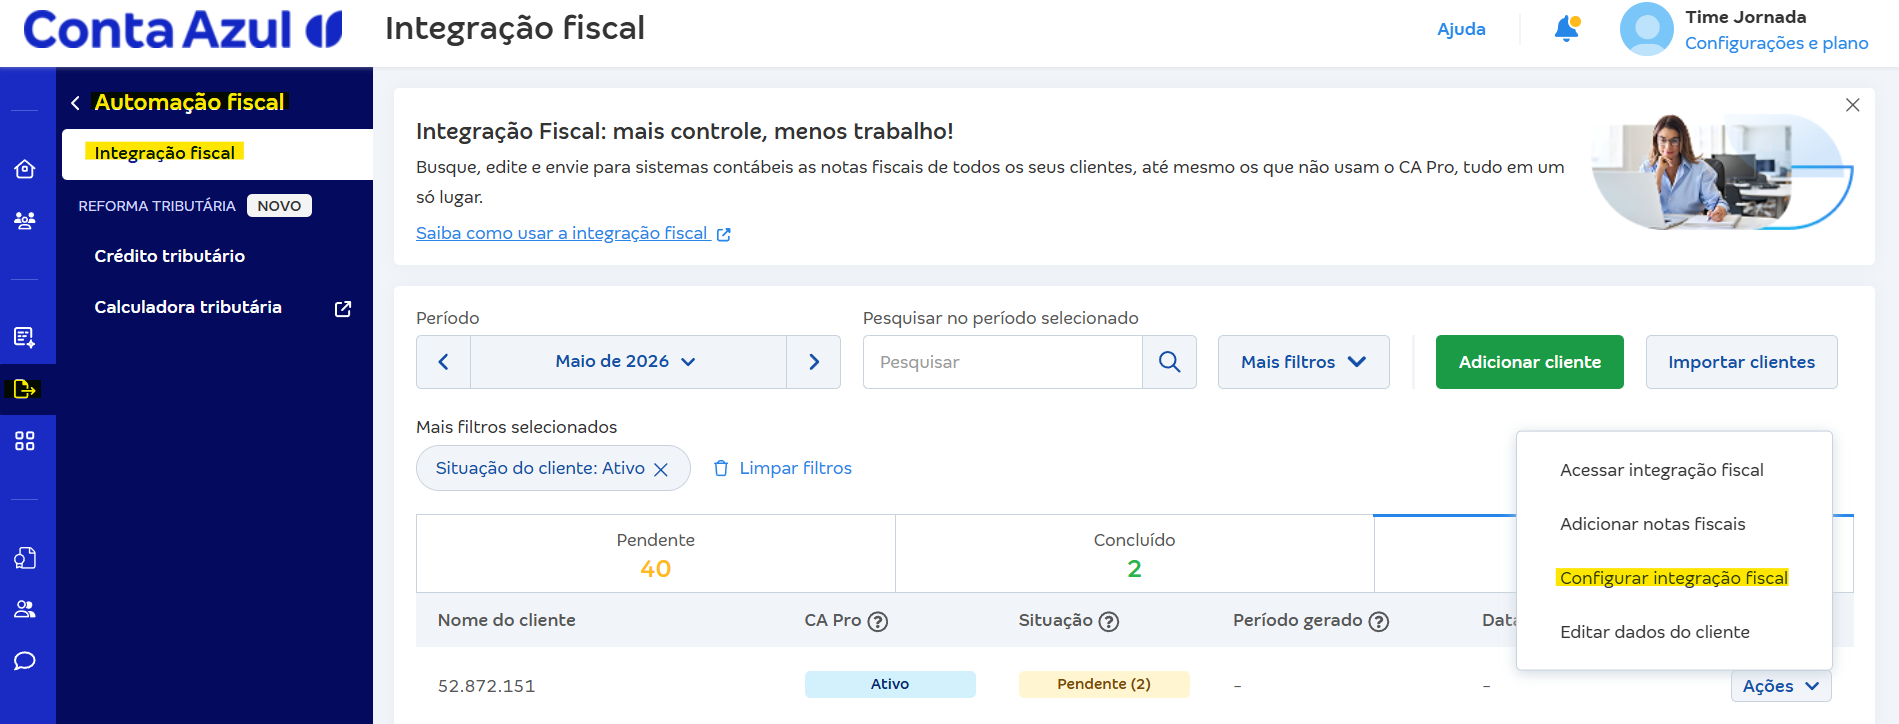The height and width of the screenshot is (724, 1899).
Task: Select the highlighted fiscal export sidebar icon
Action: coord(25,389)
